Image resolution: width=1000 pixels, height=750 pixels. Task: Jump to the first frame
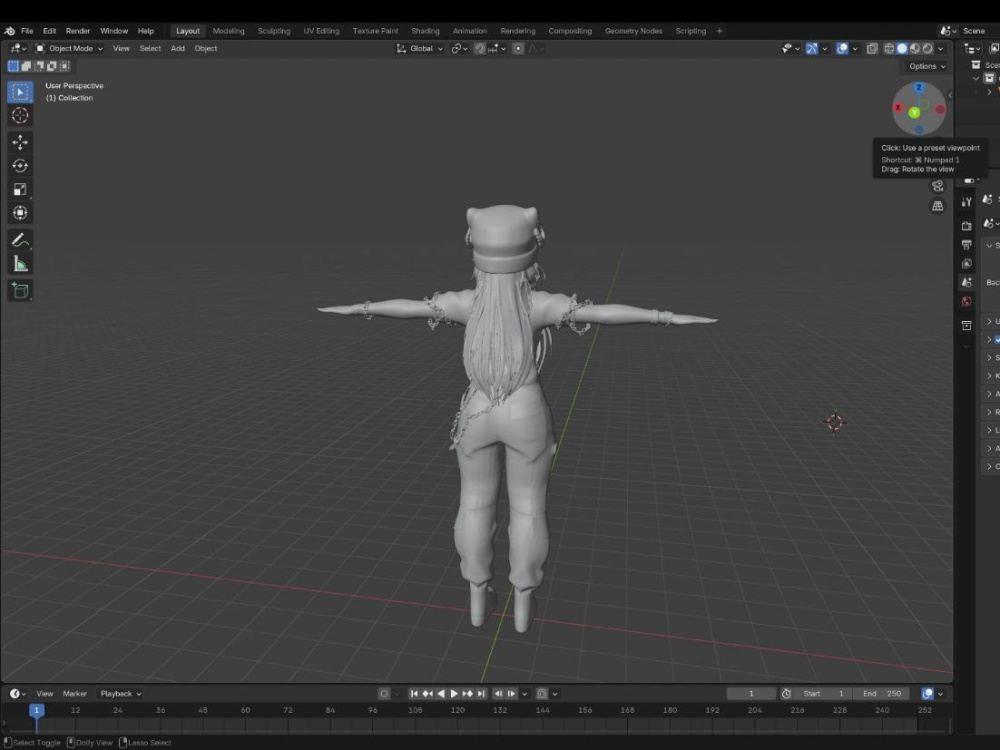[x=414, y=694]
